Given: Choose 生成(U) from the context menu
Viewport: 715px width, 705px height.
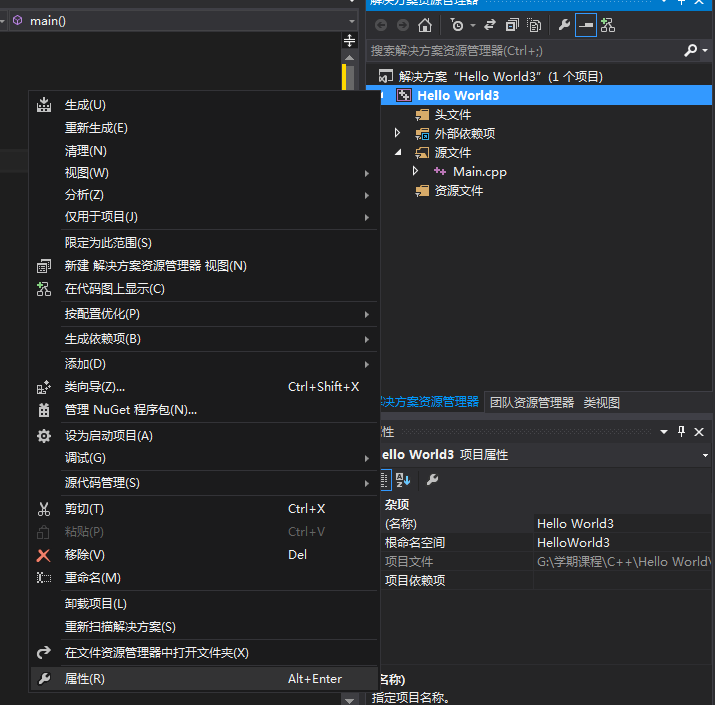Looking at the screenshot, I should tap(203, 105).
